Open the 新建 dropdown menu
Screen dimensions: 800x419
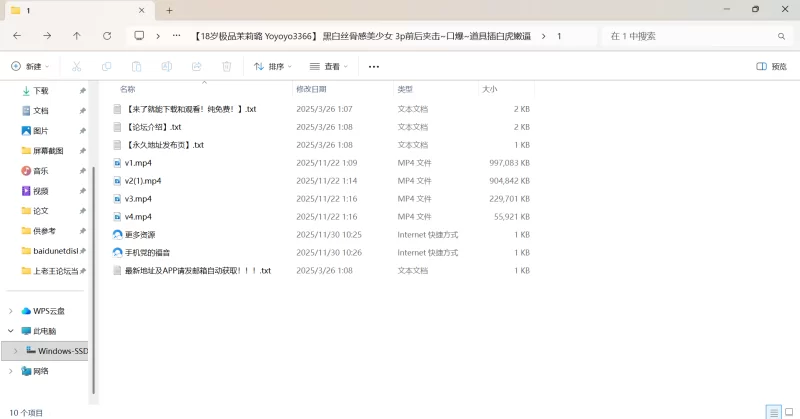[30, 66]
